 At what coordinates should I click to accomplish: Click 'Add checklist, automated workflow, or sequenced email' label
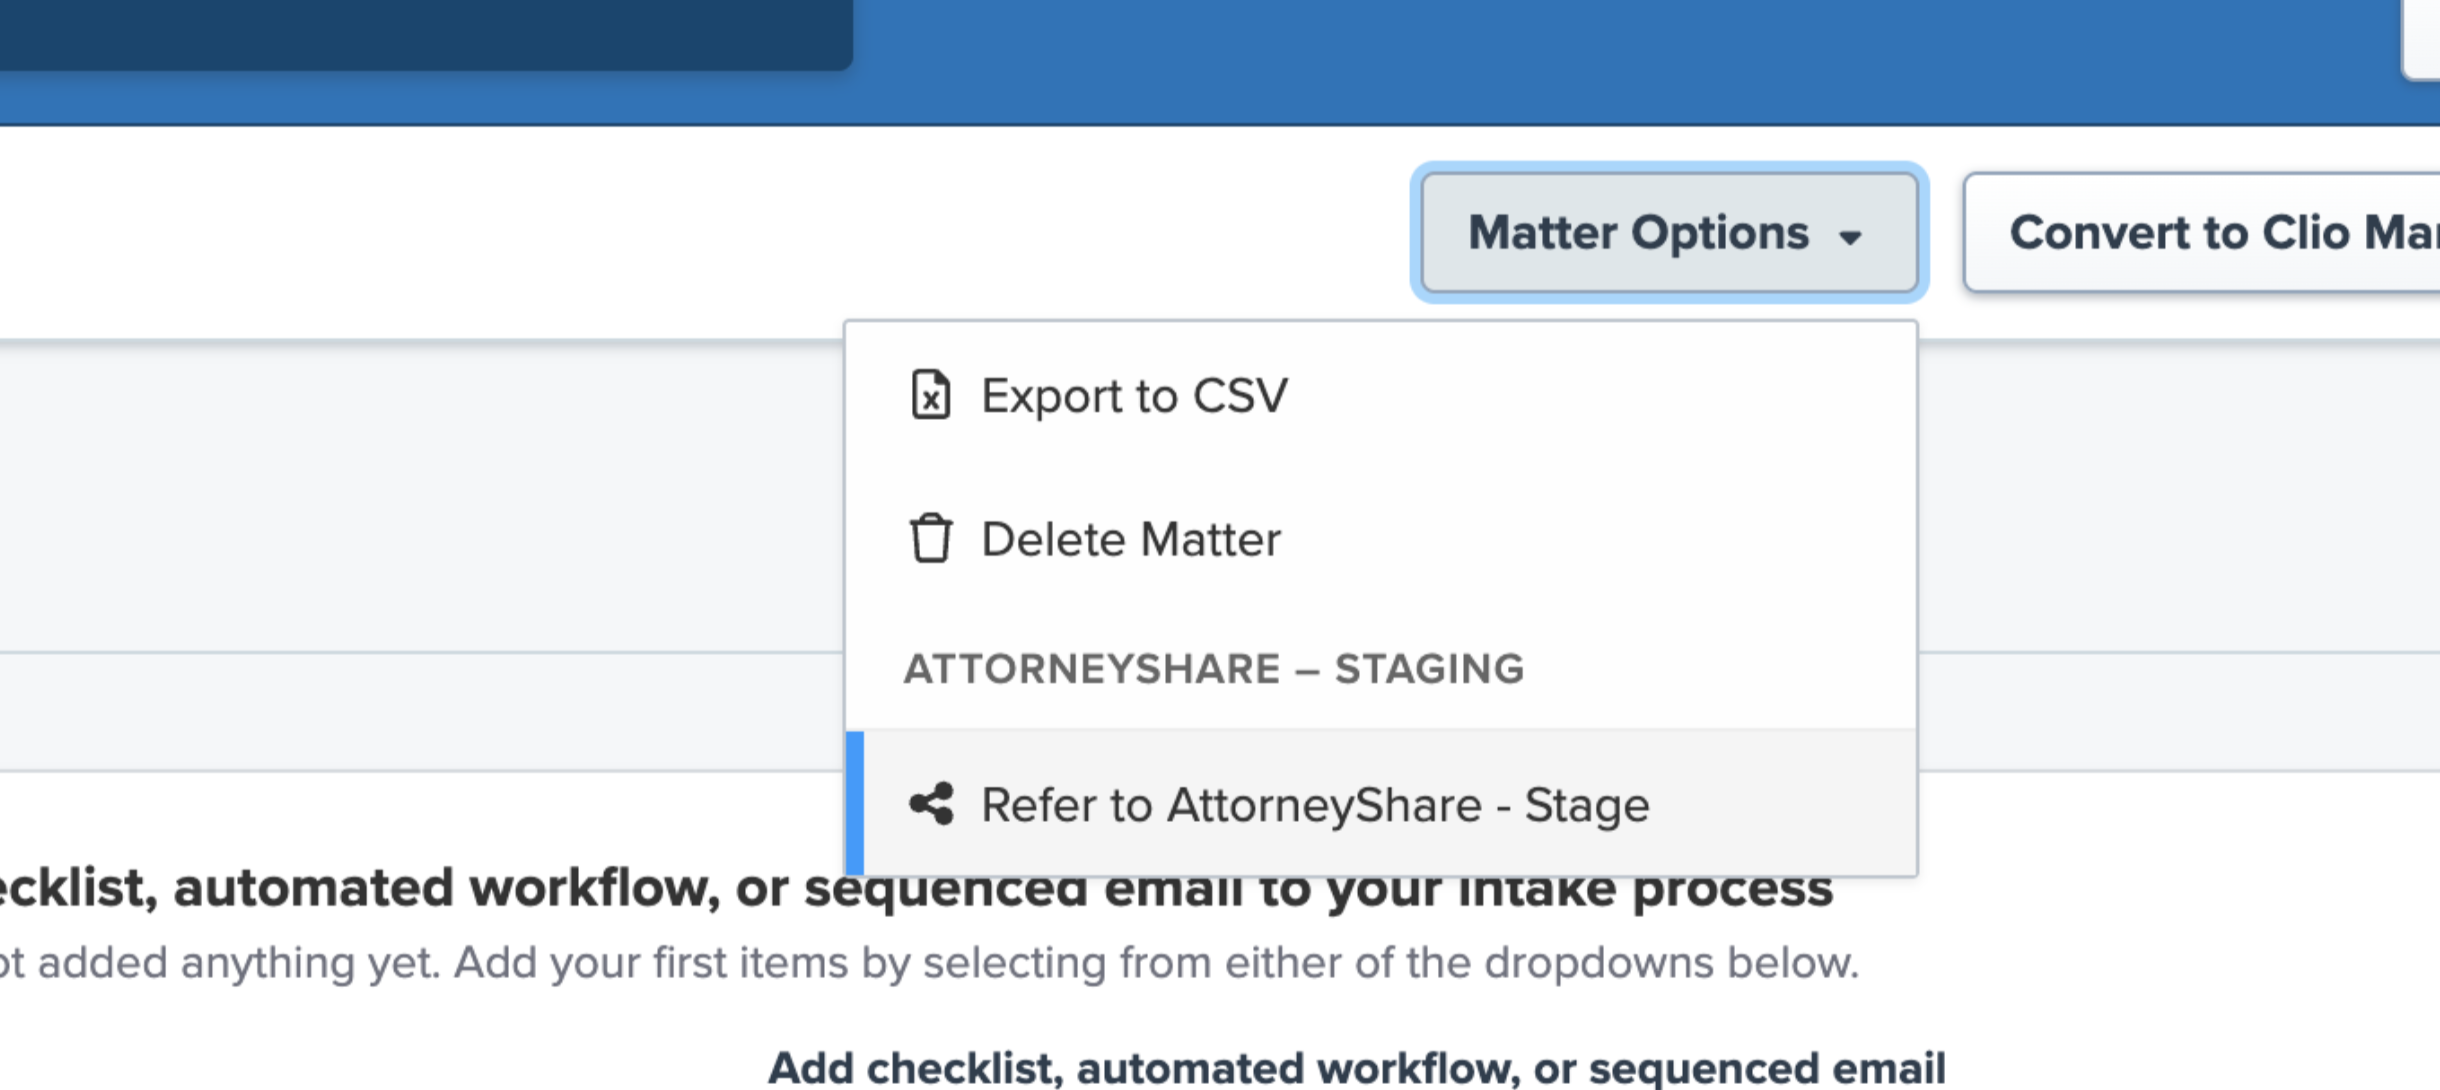pyautogui.click(x=1356, y=1067)
